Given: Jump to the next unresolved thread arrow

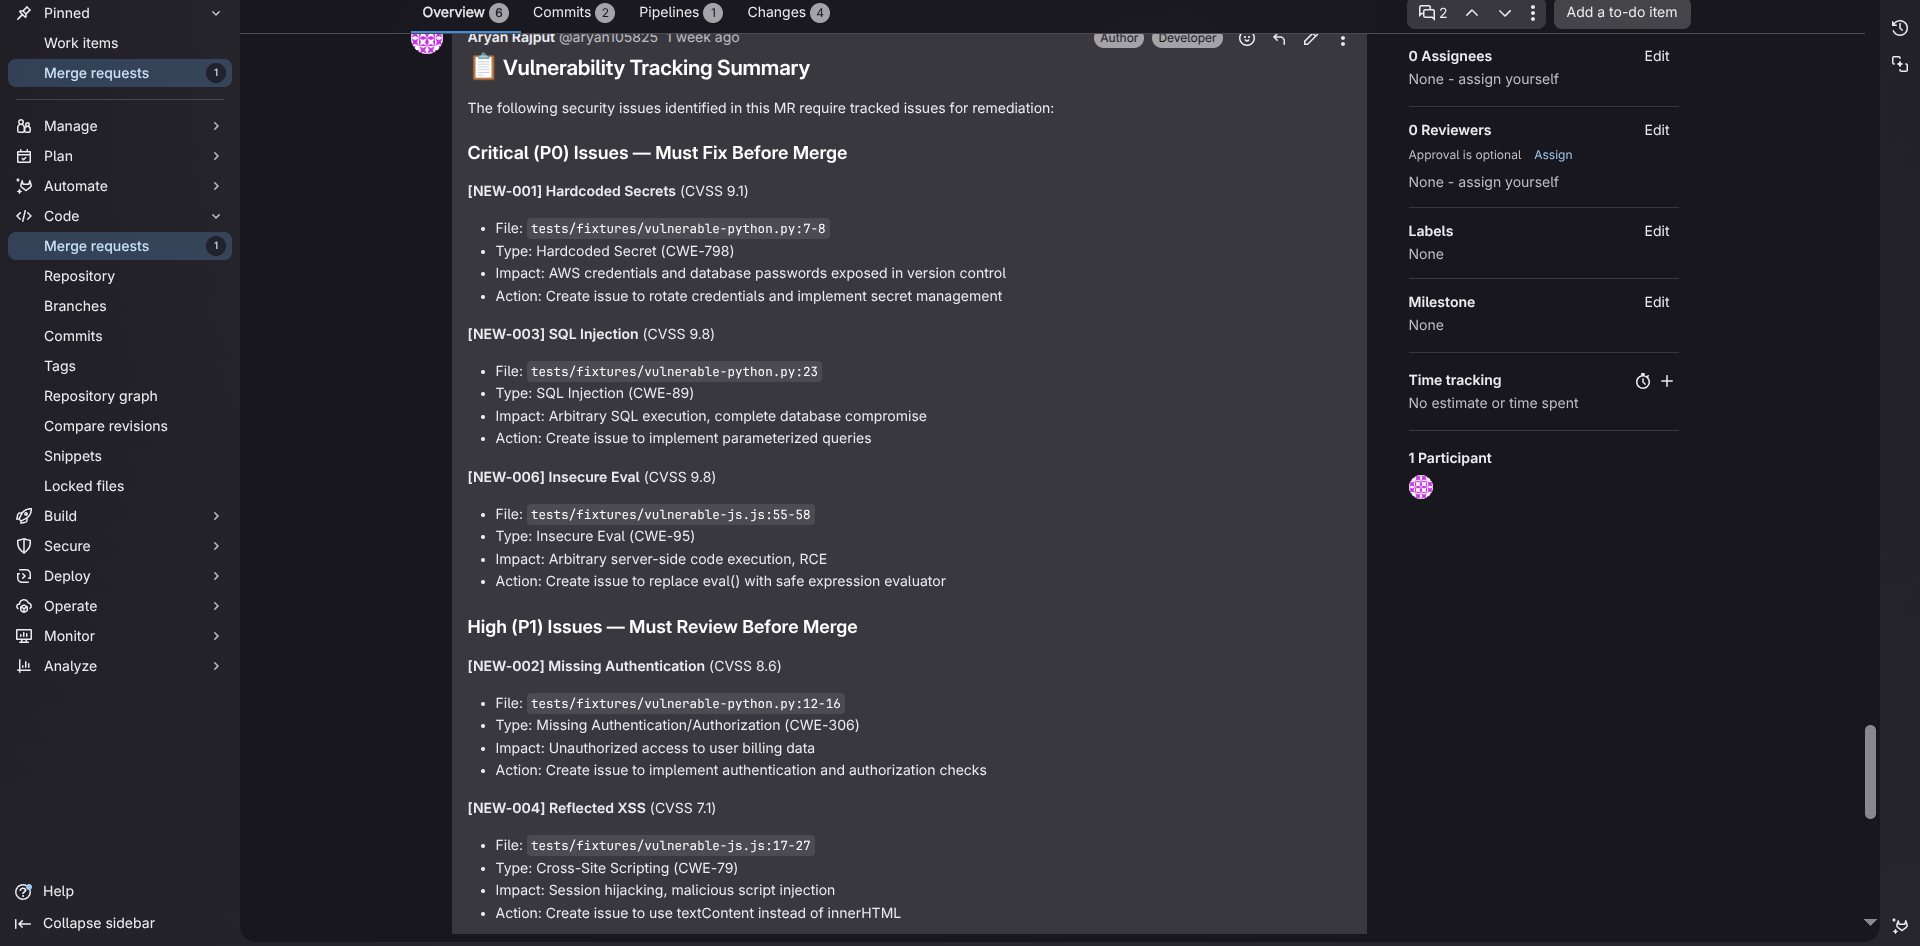Looking at the screenshot, I should point(1504,13).
